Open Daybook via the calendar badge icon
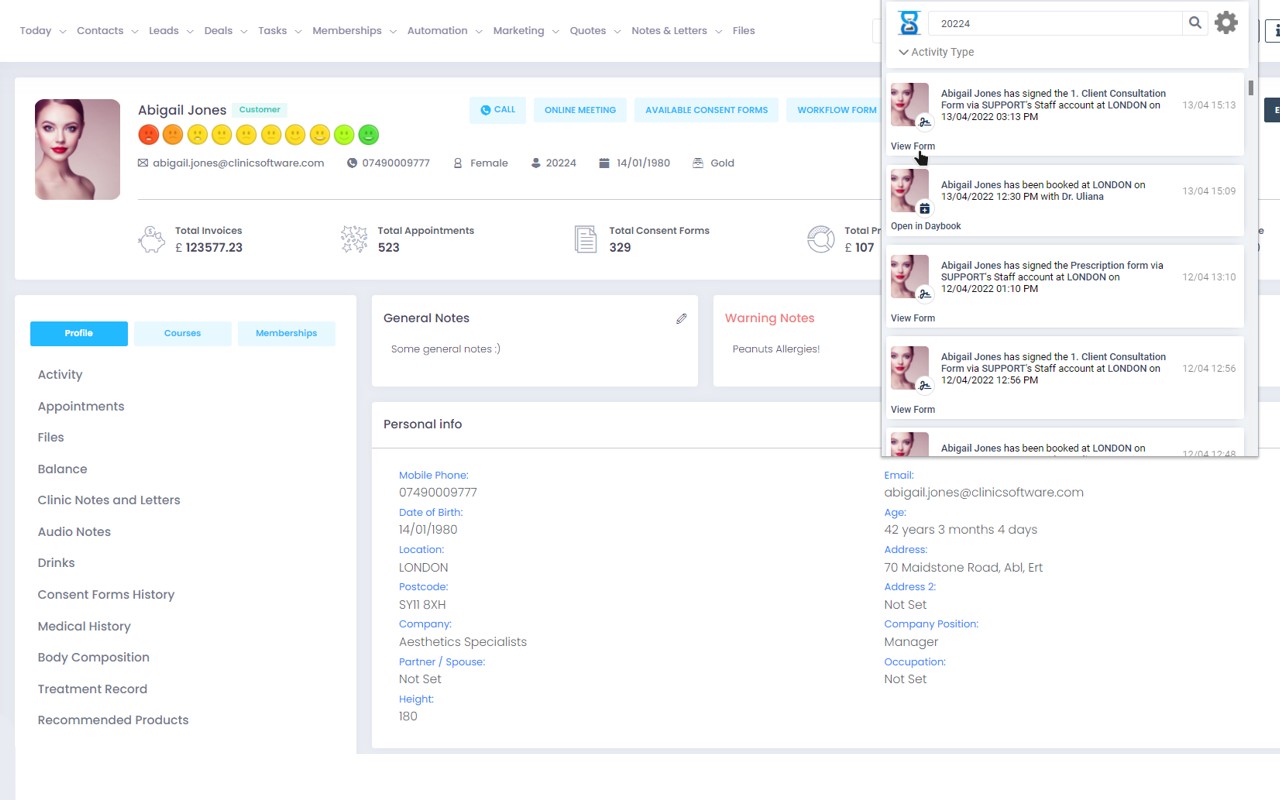1280x800 pixels. click(924, 209)
